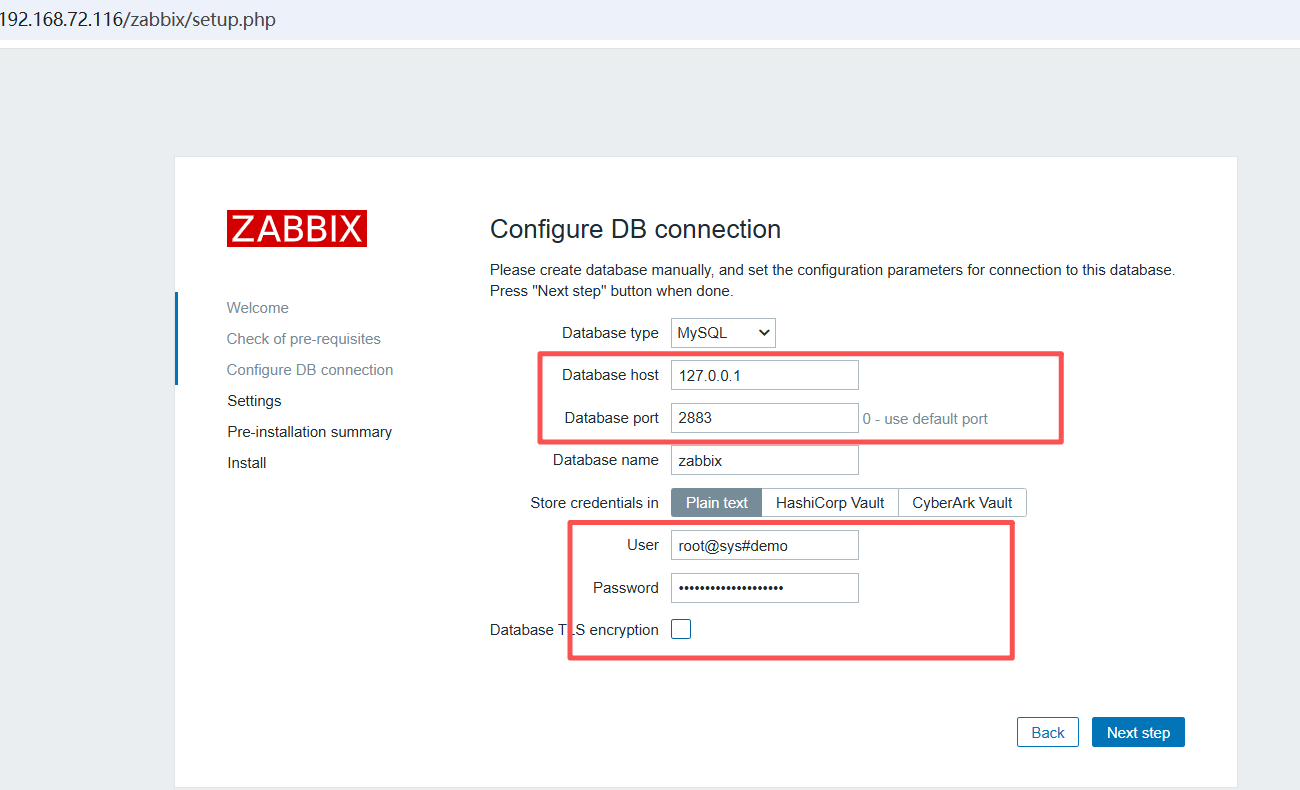Screen dimensions: 1300x790
Task: Jump to the Settings step in the sidebar
Action: (254, 401)
